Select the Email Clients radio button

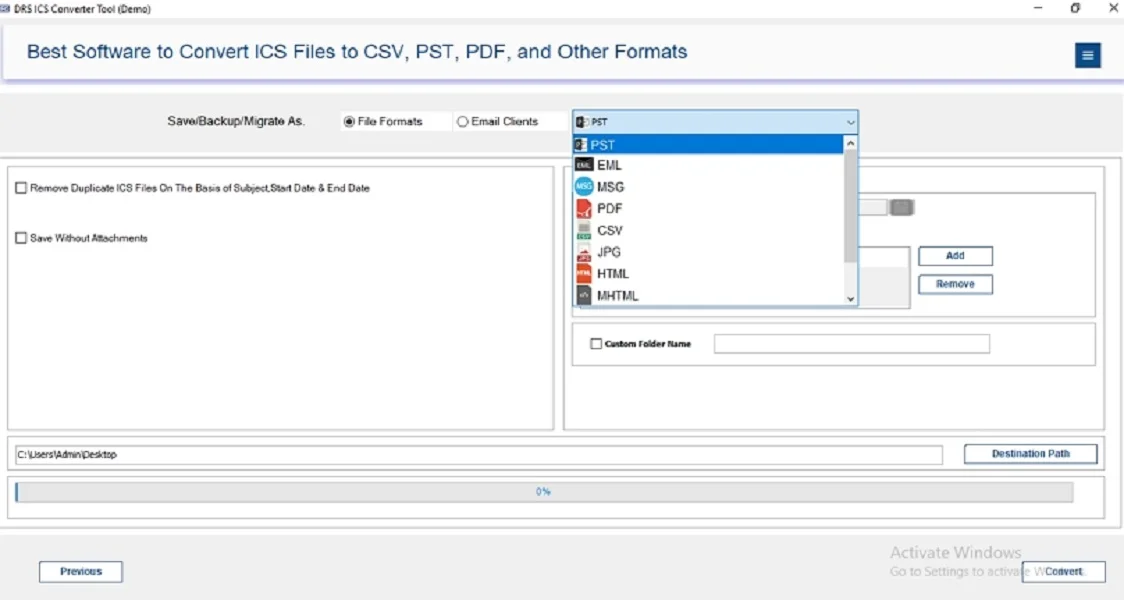[x=462, y=122]
